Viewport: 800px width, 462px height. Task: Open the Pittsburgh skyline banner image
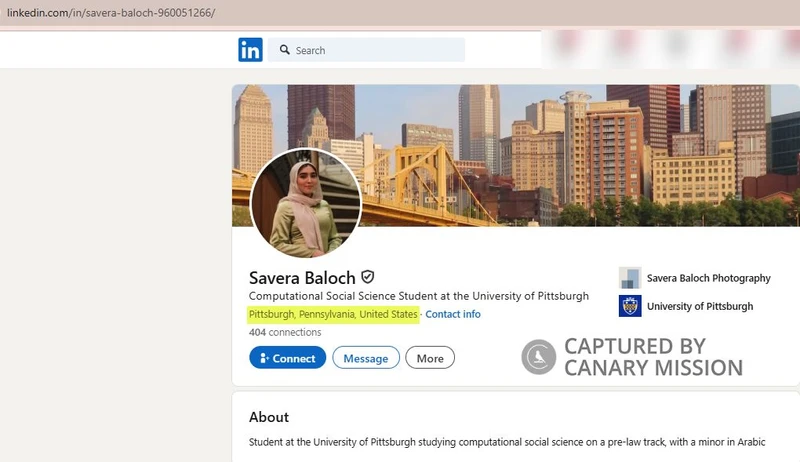(x=516, y=155)
